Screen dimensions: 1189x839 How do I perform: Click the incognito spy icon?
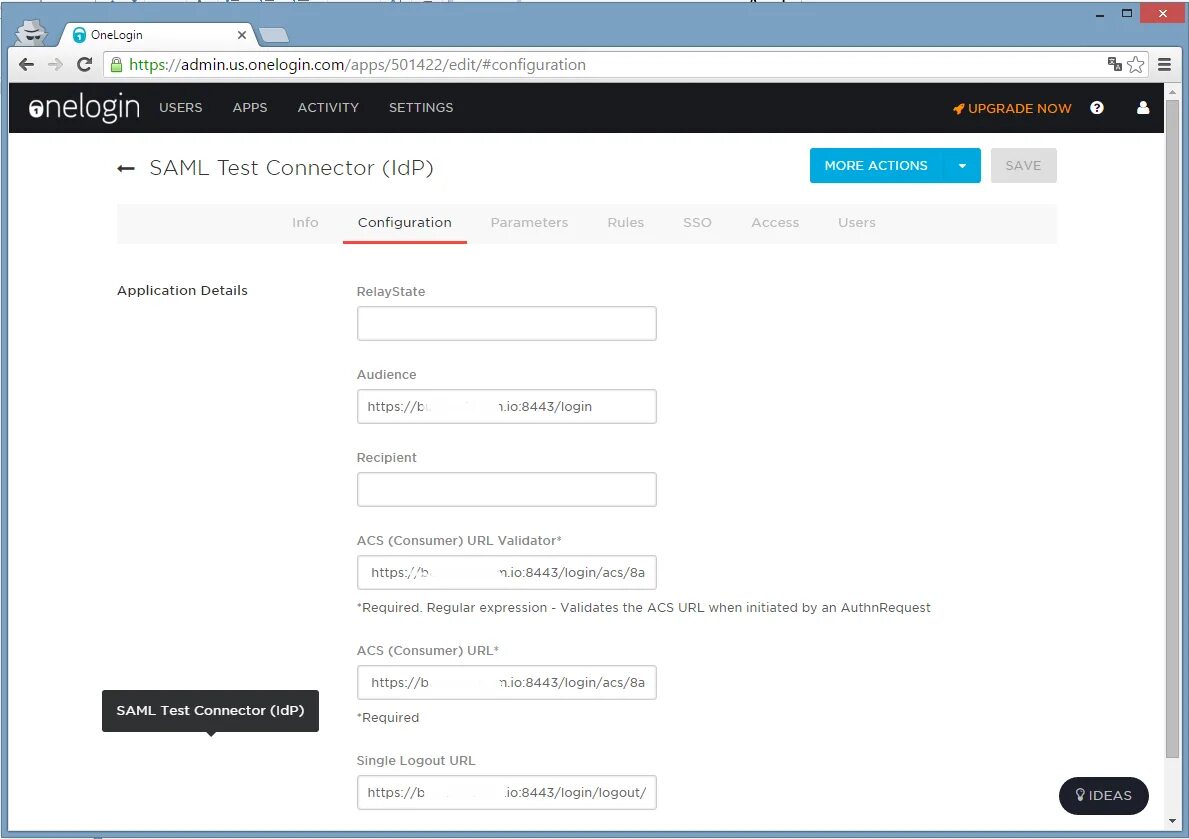click(x=31, y=33)
